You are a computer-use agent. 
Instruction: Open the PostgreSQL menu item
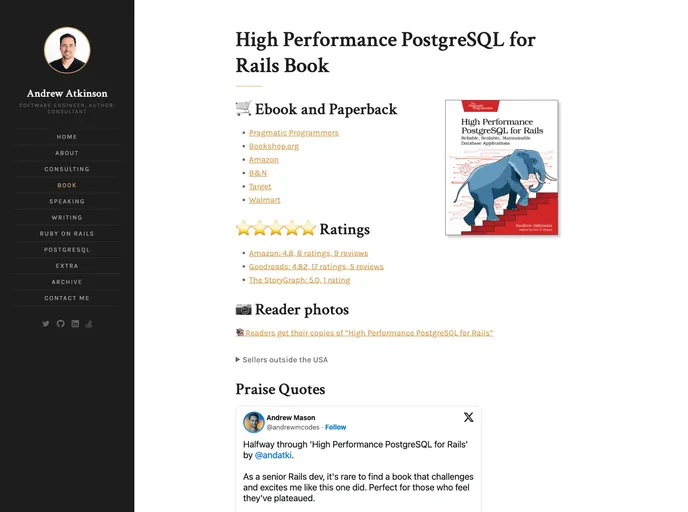pos(67,249)
